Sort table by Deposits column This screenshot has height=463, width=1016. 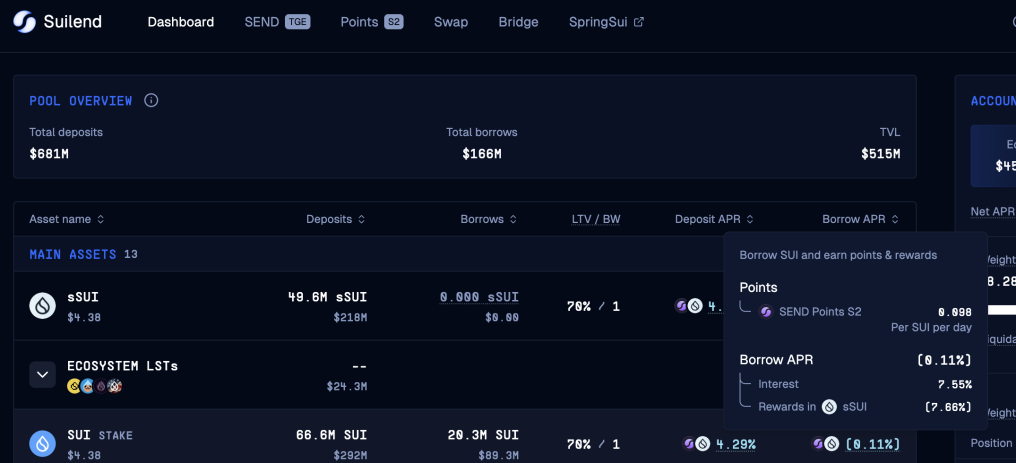point(335,219)
